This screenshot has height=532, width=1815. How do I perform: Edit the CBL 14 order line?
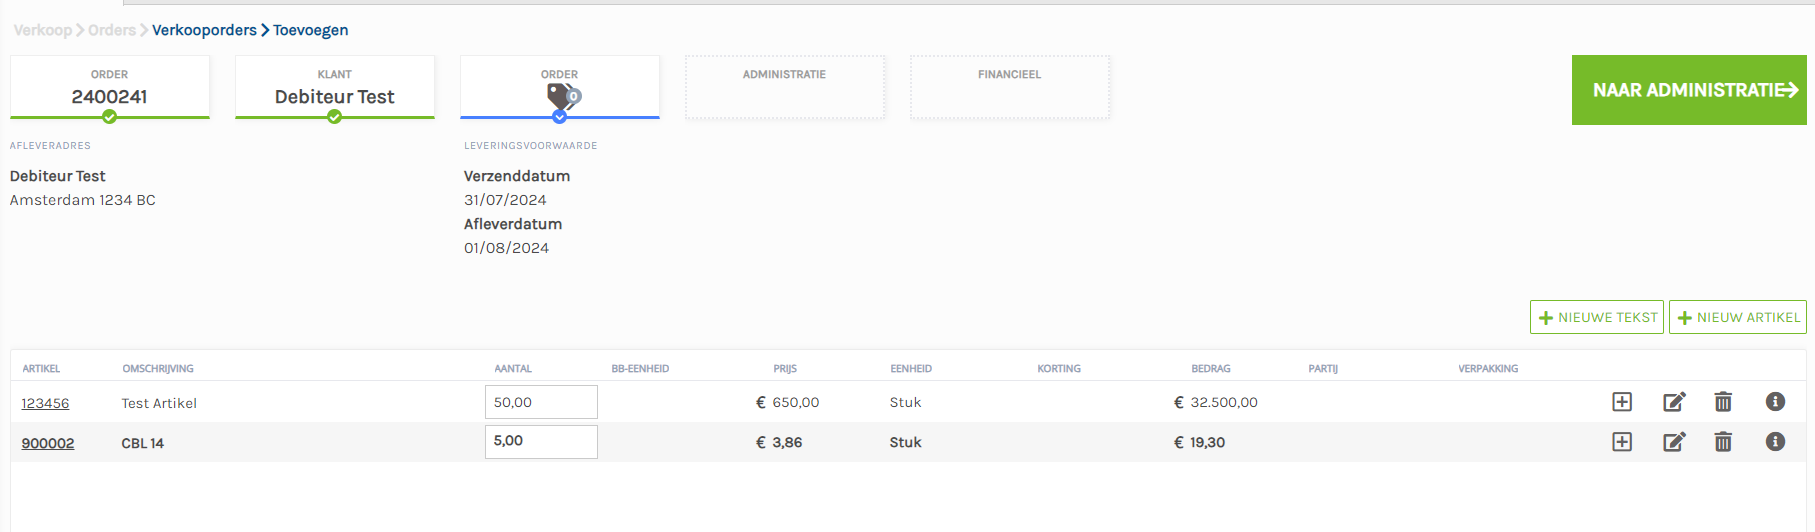pyautogui.click(x=1674, y=442)
